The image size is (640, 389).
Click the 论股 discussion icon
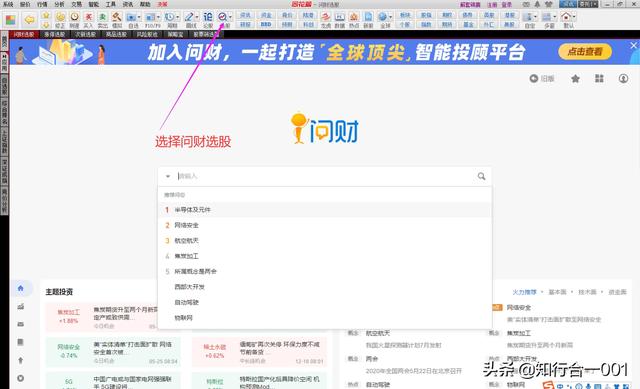(208, 17)
